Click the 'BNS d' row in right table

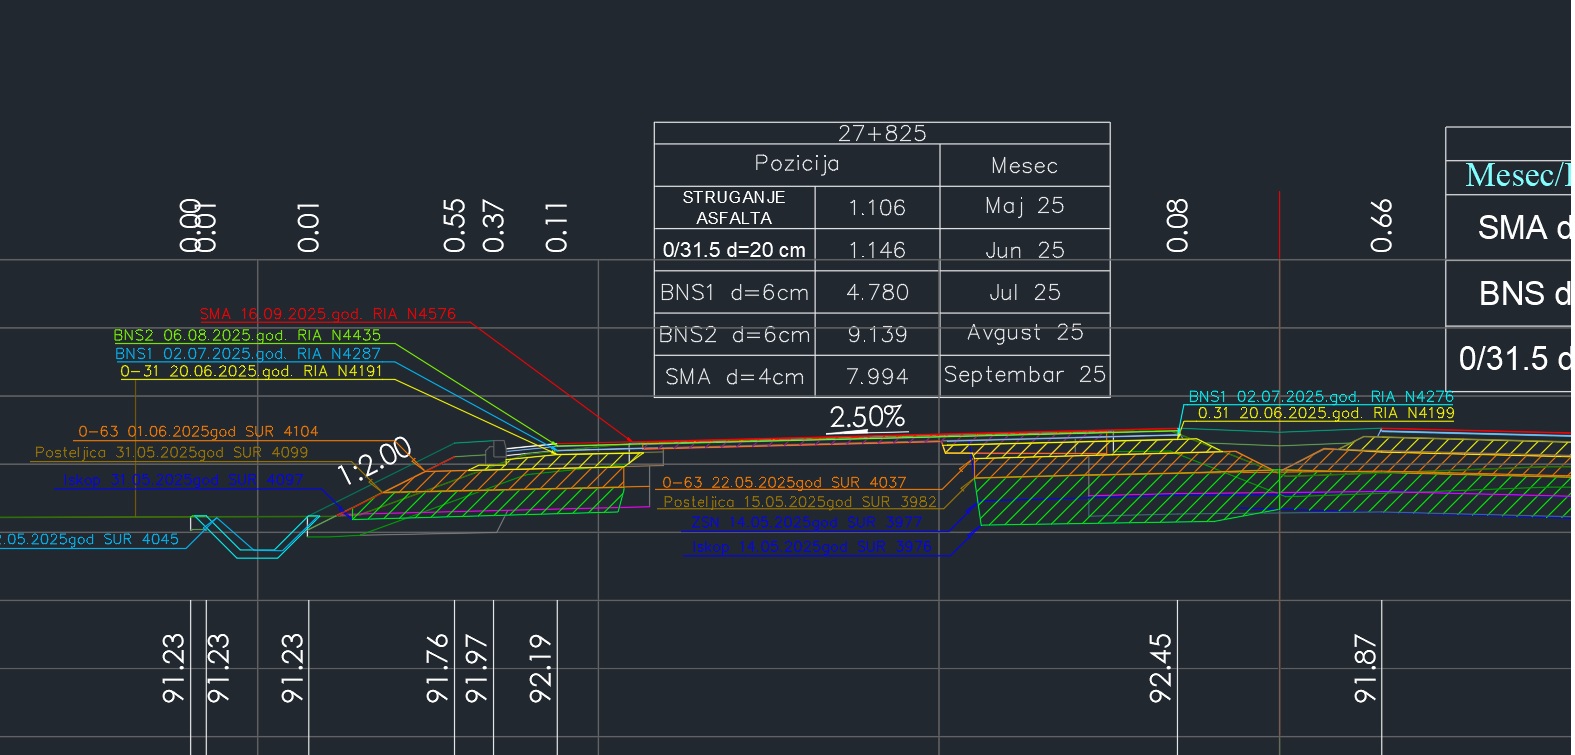[x=1525, y=294]
